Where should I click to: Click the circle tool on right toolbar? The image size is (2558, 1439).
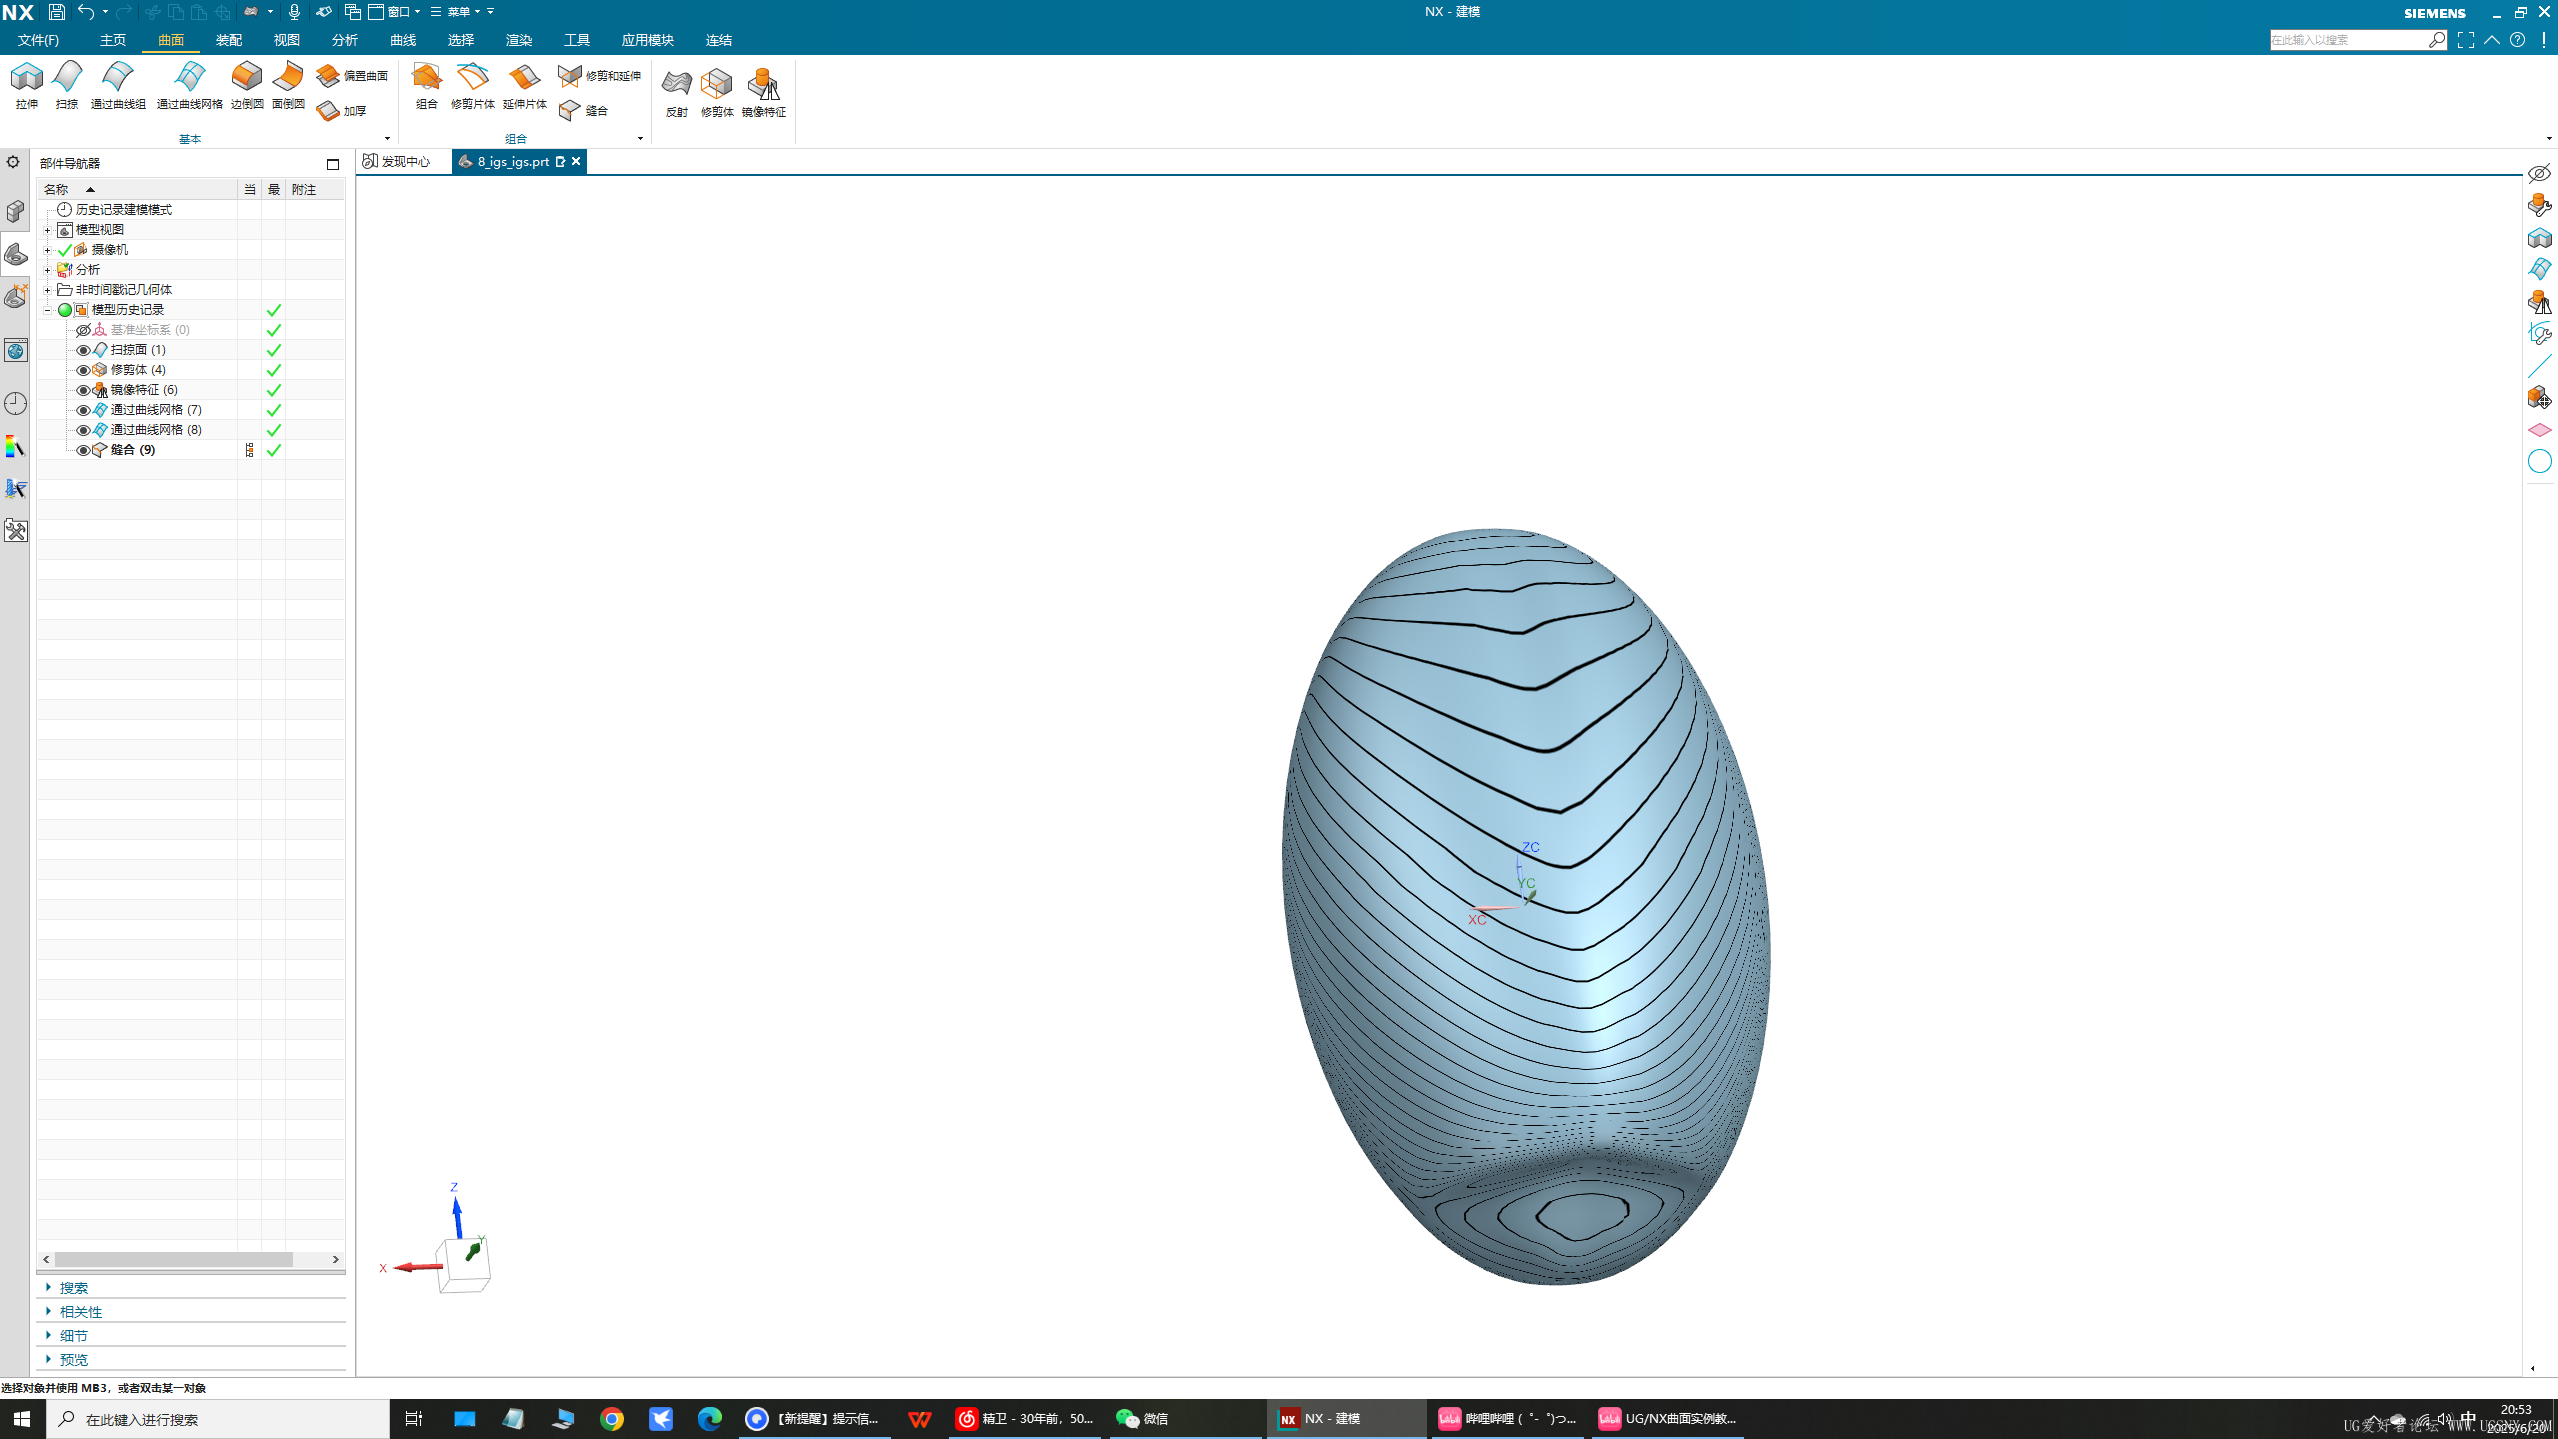coord(2539,461)
